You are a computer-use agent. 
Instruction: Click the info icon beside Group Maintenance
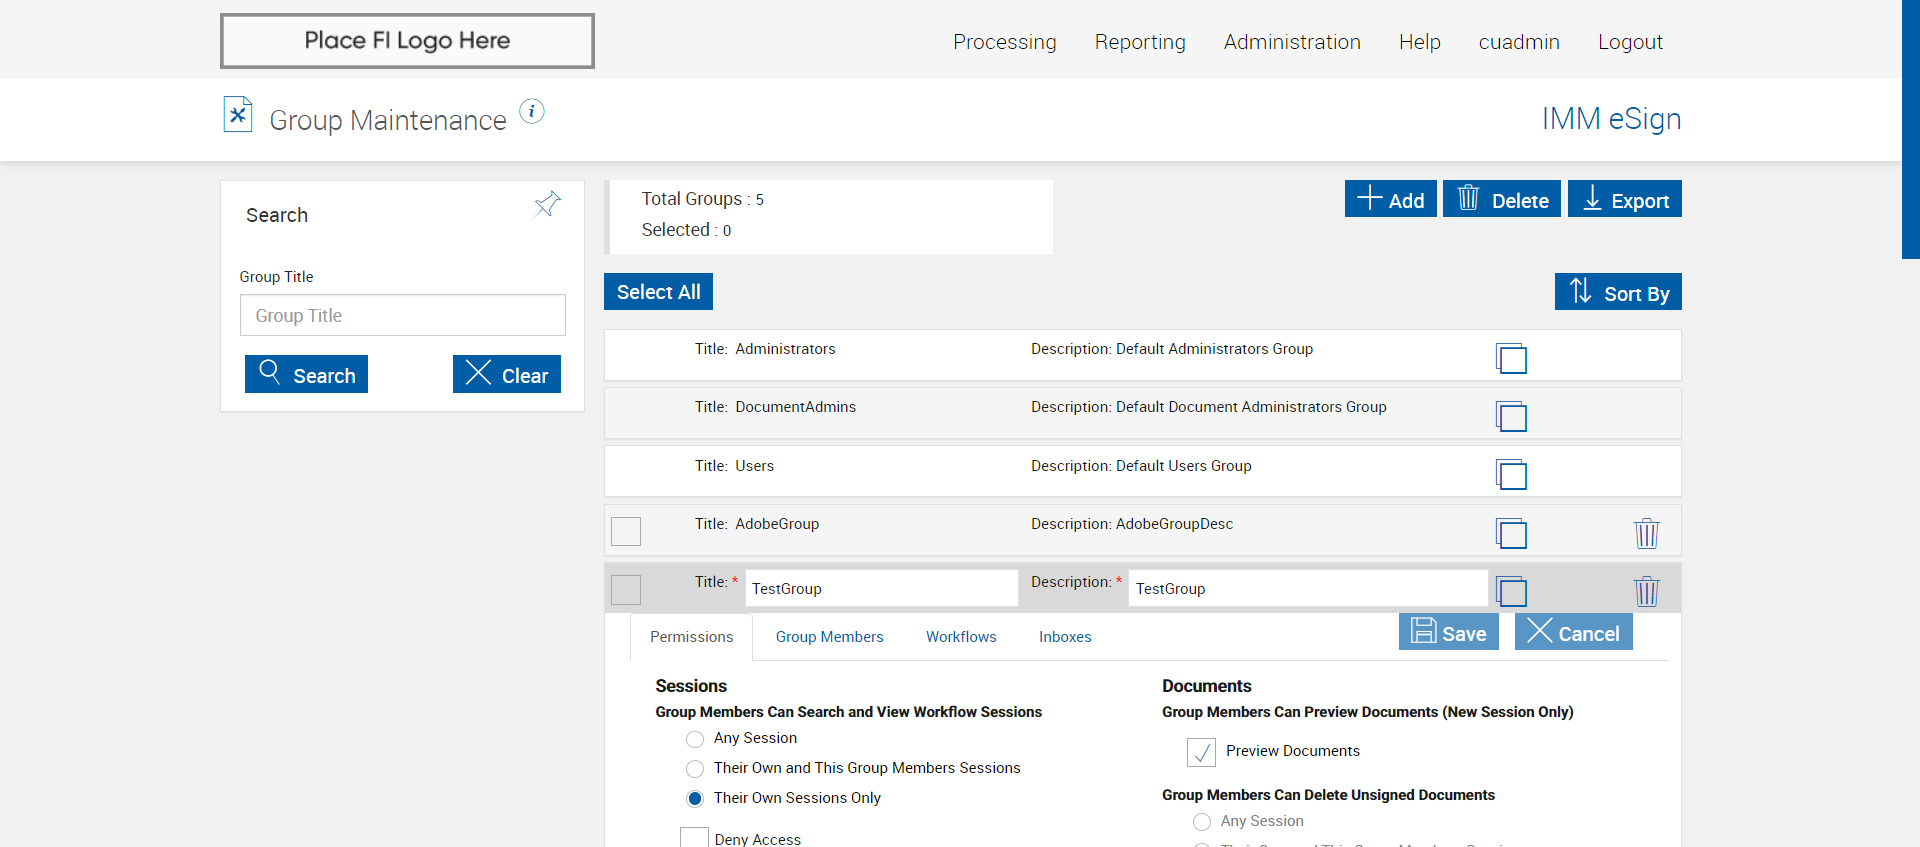click(532, 112)
